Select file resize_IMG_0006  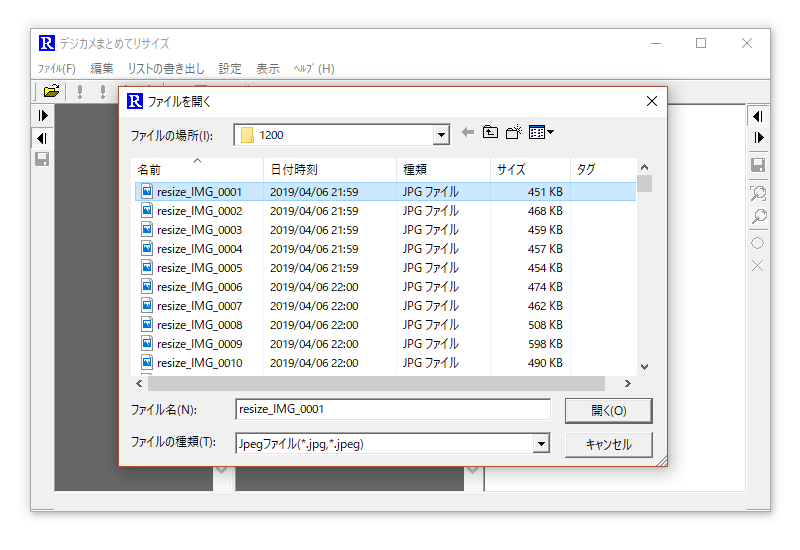pyautogui.click(x=385, y=287)
